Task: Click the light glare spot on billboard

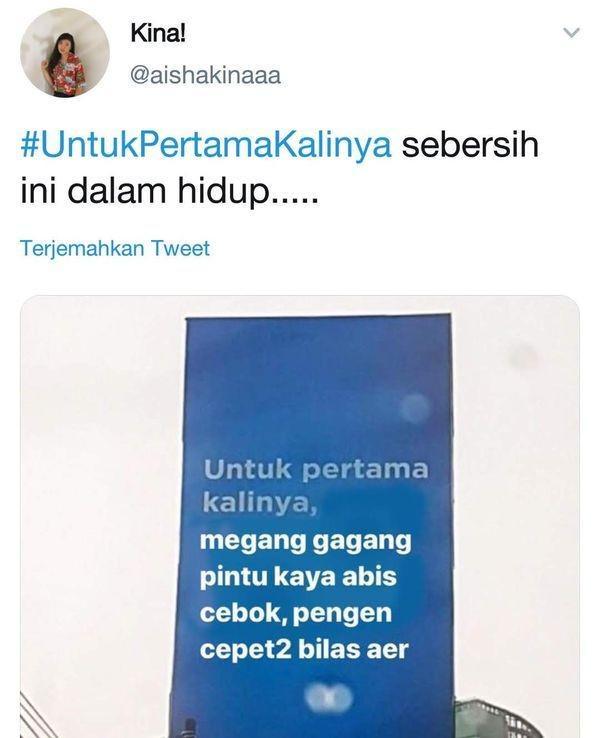Action: click(415, 407)
